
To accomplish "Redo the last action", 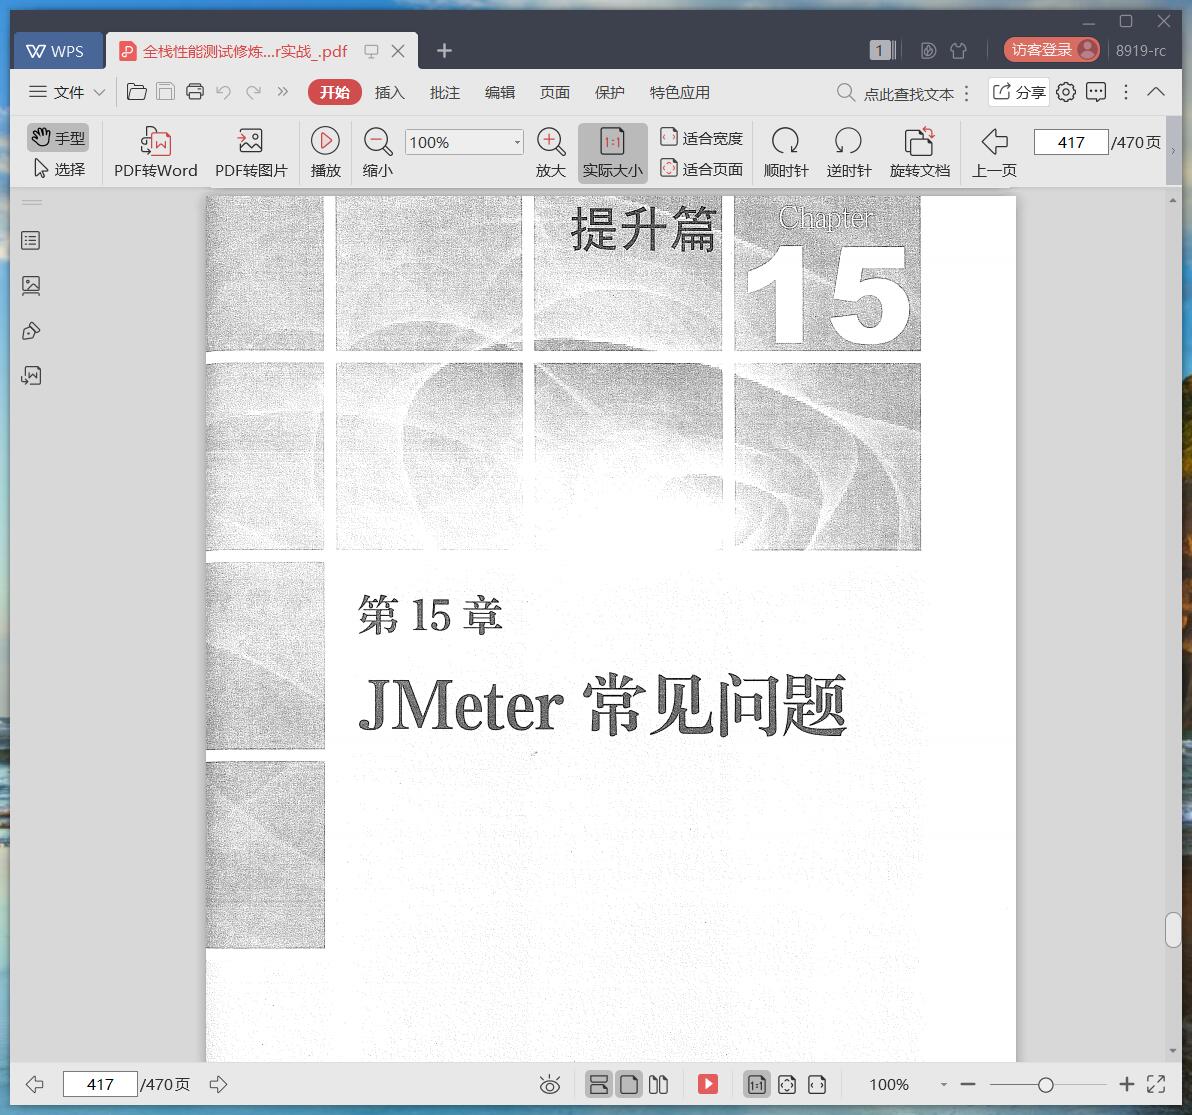I will coord(253,92).
